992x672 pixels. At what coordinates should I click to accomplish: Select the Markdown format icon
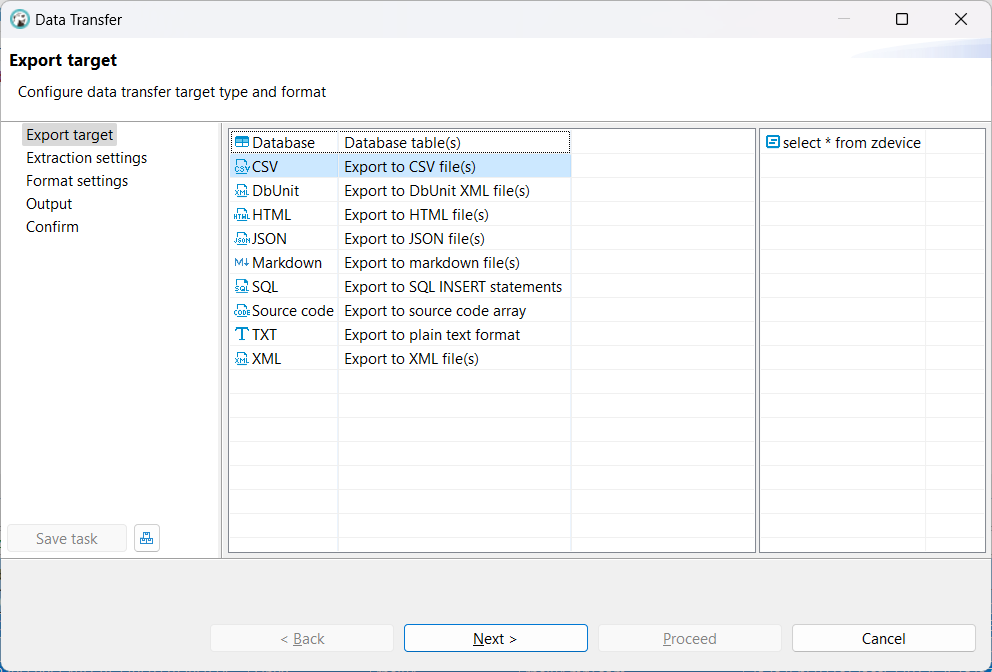click(241, 263)
